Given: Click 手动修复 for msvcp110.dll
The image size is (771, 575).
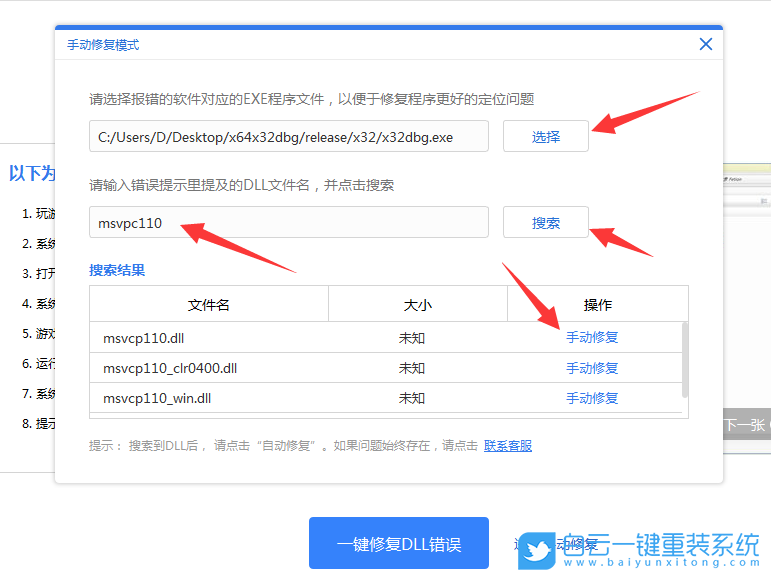Looking at the screenshot, I should pyautogui.click(x=592, y=338).
